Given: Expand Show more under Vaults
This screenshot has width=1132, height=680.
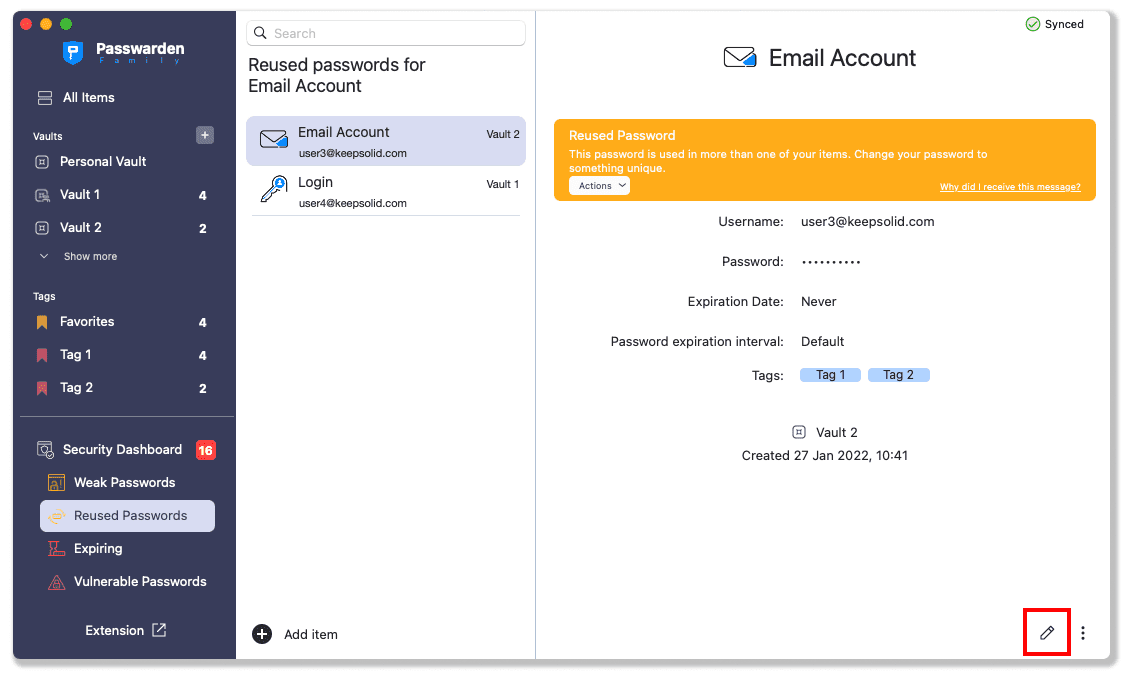Looking at the screenshot, I should tap(90, 257).
